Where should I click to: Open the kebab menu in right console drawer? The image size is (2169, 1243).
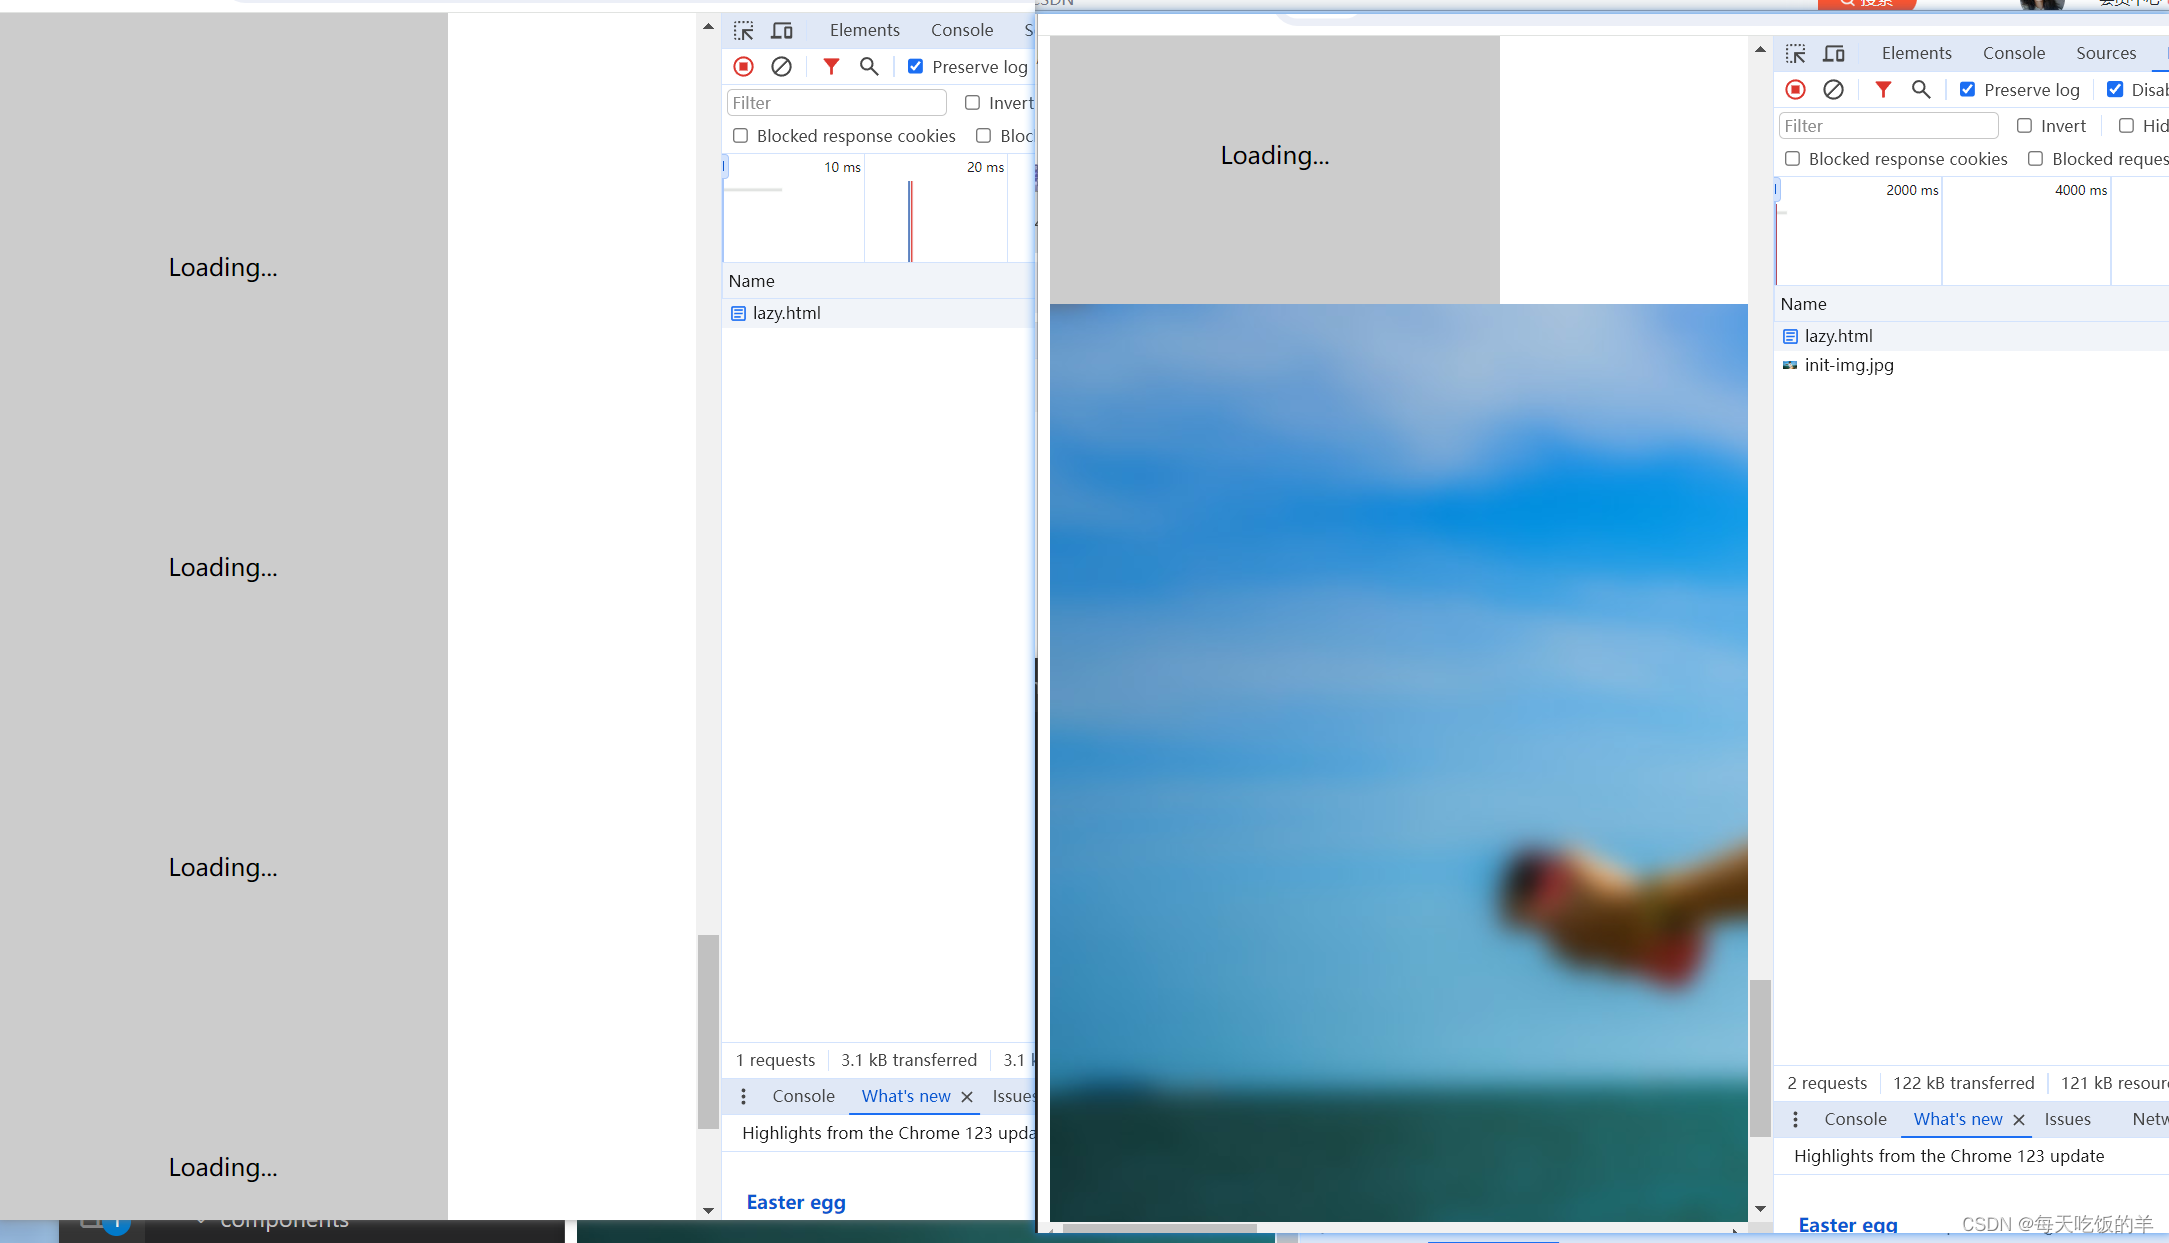tap(1795, 1119)
